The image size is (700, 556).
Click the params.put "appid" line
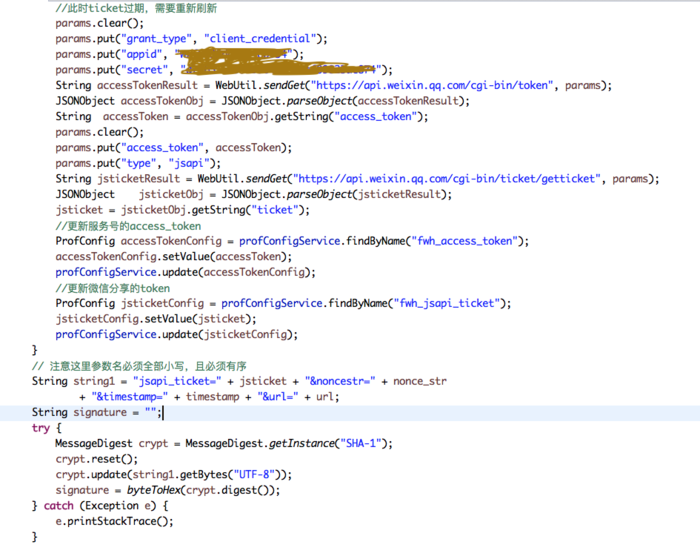pyautogui.click(x=179, y=54)
